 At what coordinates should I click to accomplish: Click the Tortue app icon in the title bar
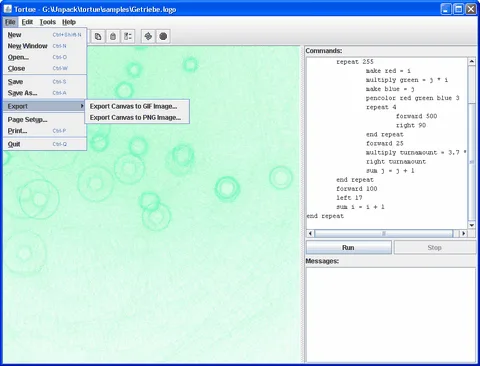pyautogui.click(x=8, y=9)
